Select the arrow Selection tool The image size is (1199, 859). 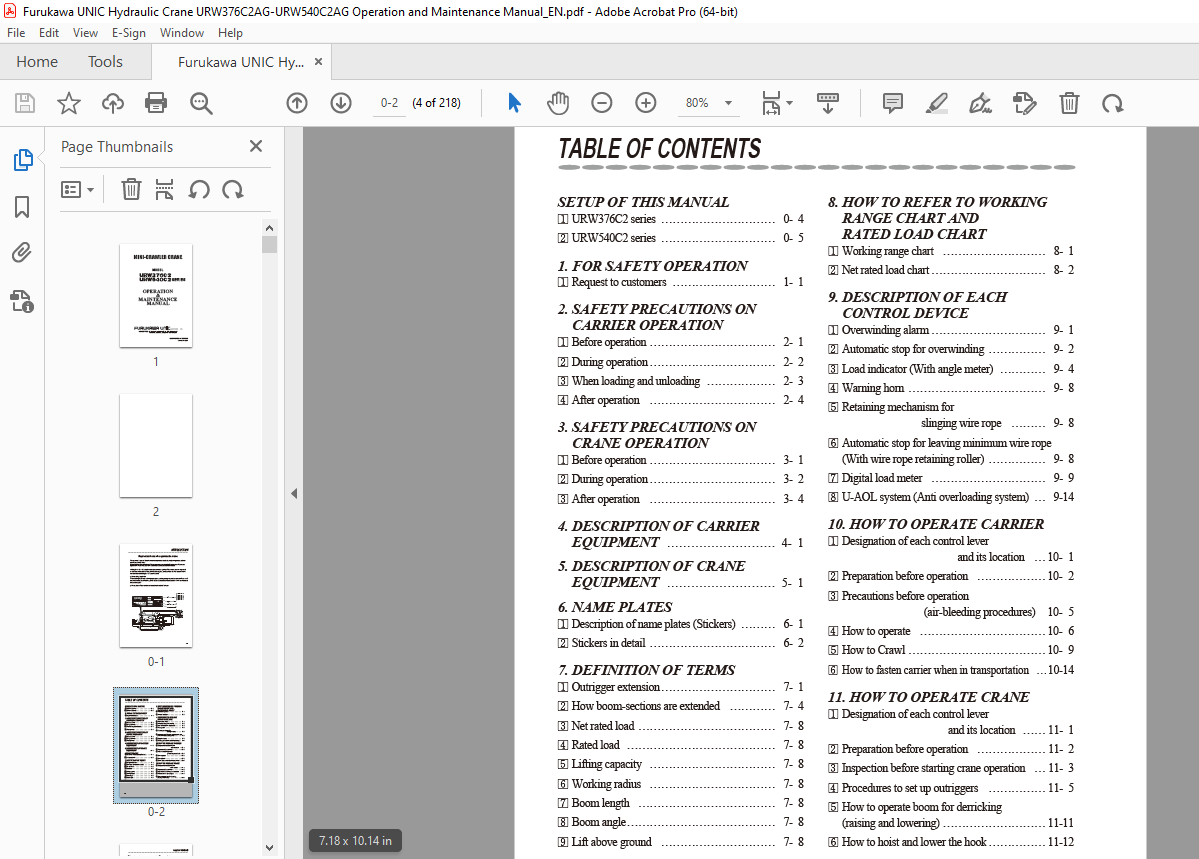coord(514,102)
